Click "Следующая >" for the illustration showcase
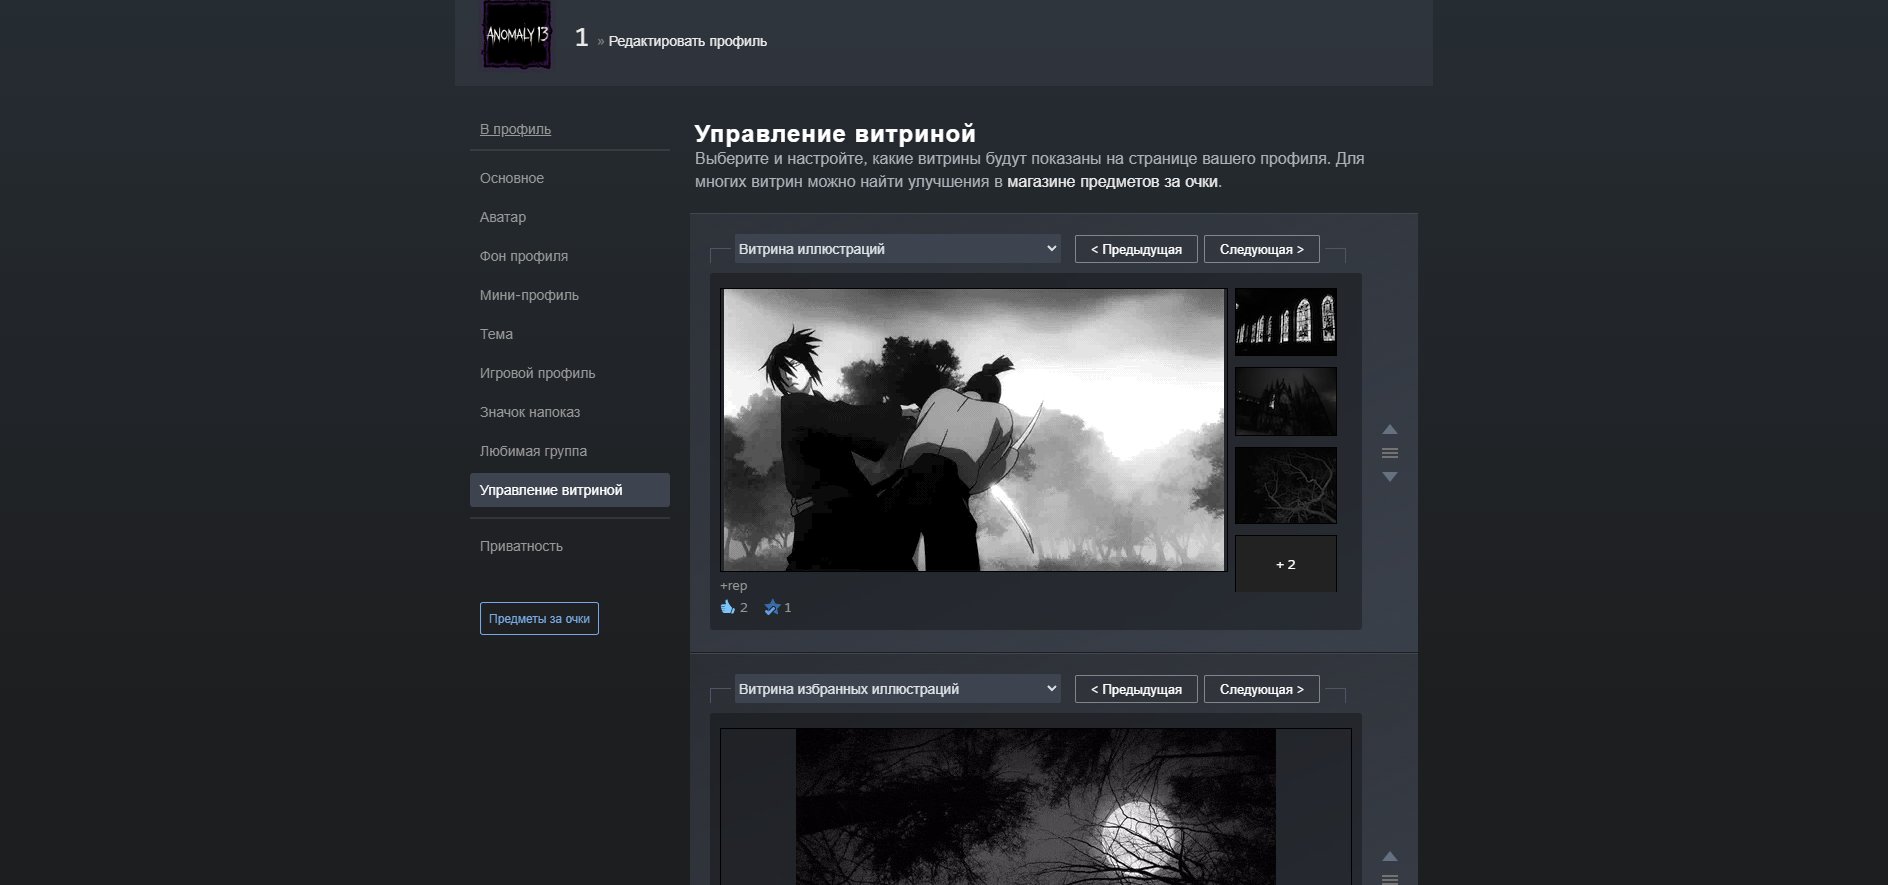Screen dimensions: 1888x885 (1261, 249)
